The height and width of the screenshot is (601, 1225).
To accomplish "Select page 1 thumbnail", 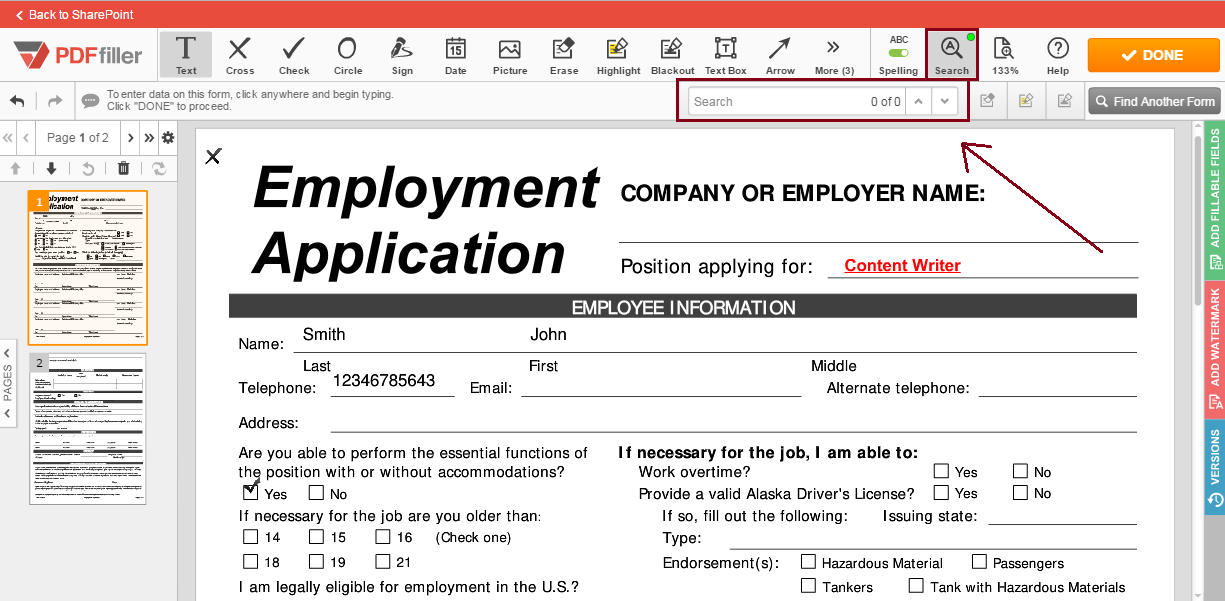I will (87, 267).
